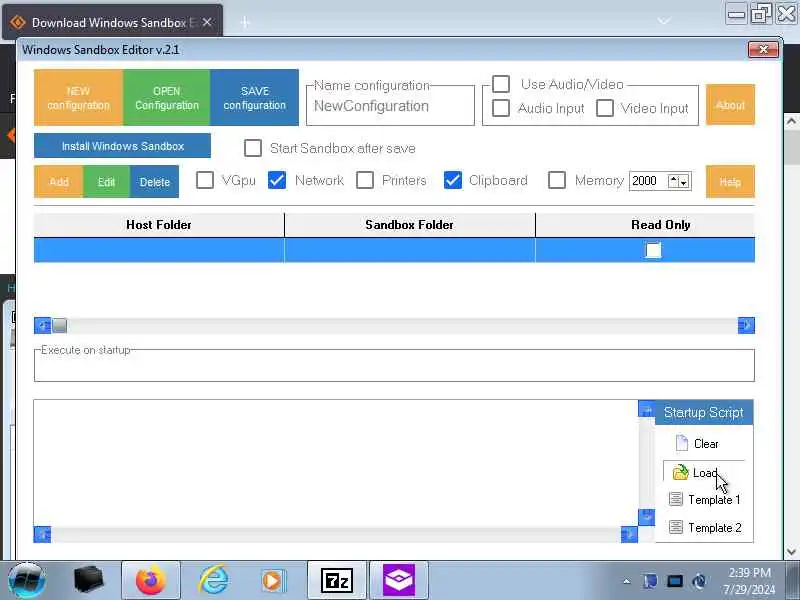Click the purple Sandbox Editor taskbar icon
800x600 pixels.
pos(399,581)
